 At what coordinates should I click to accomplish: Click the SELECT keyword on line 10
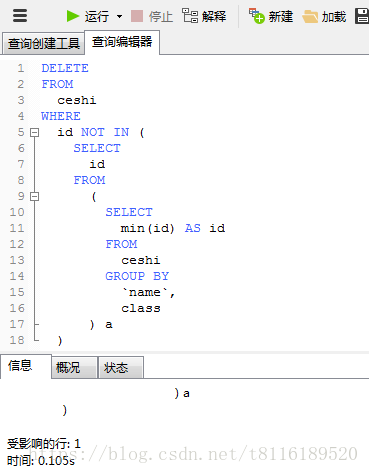(129, 212)
